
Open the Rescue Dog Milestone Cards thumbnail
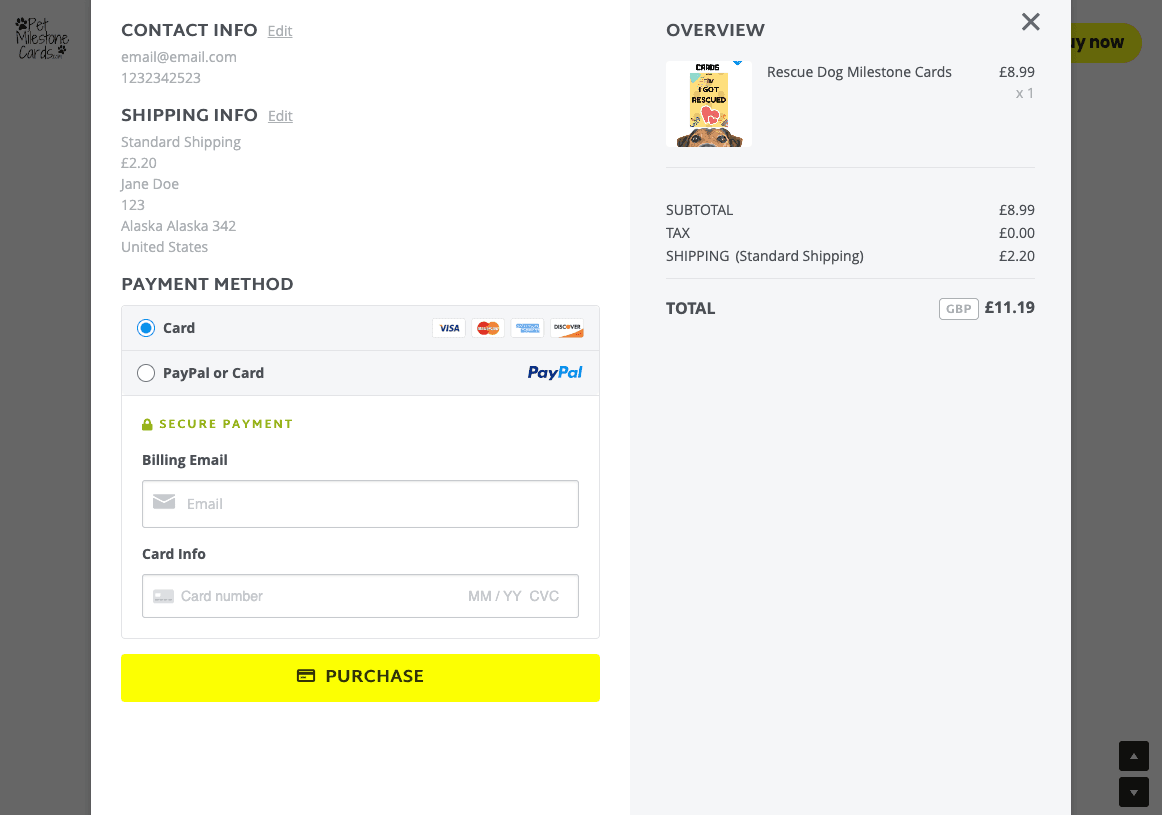(709, 104)
